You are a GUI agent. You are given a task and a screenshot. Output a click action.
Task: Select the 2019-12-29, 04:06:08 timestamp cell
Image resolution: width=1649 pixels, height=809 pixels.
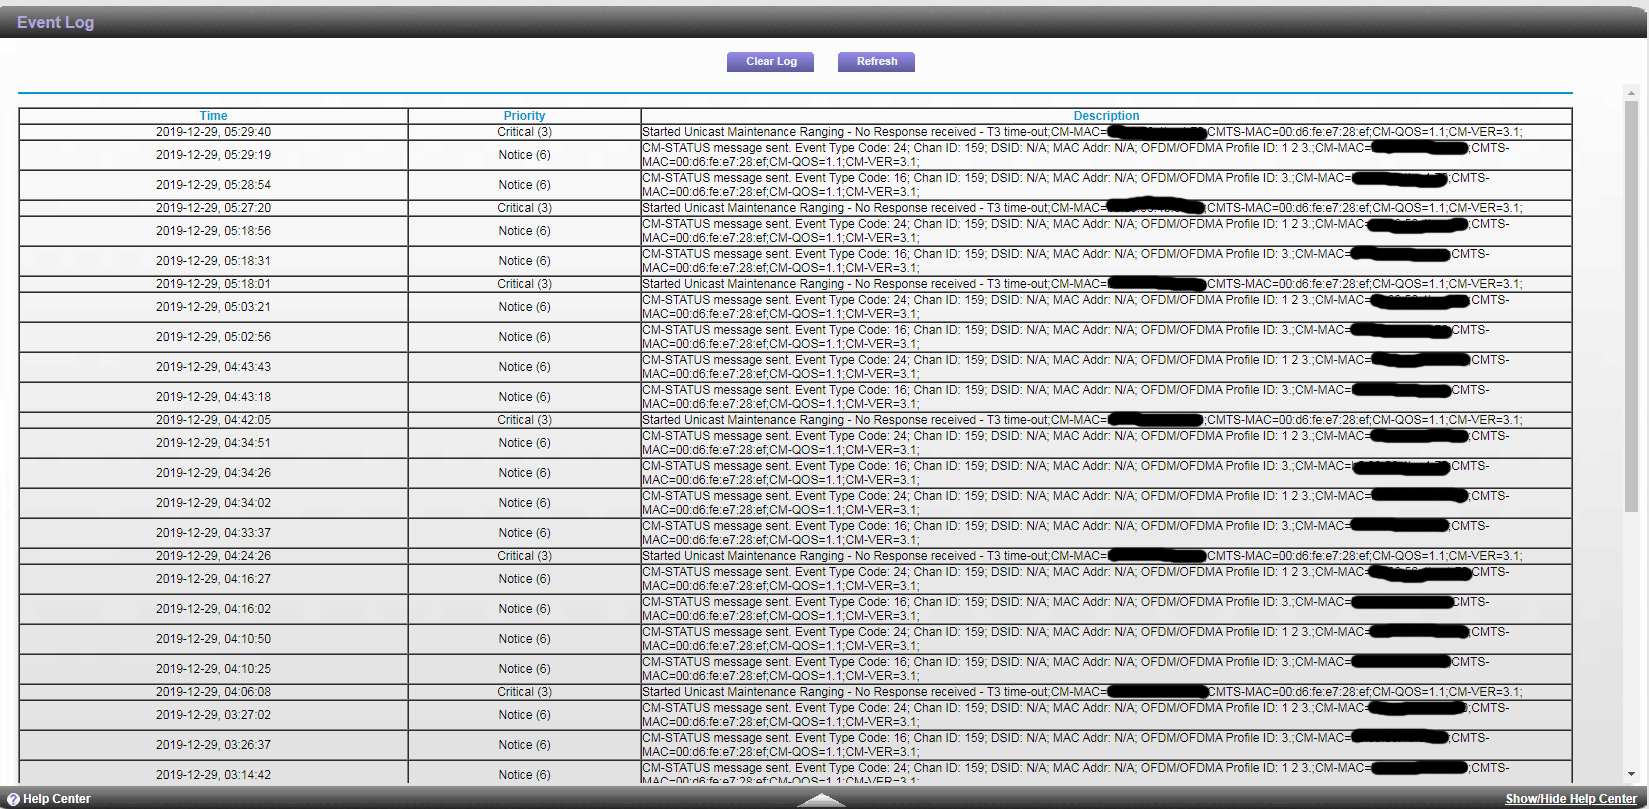pyautogui.click(x=213, y=692)
